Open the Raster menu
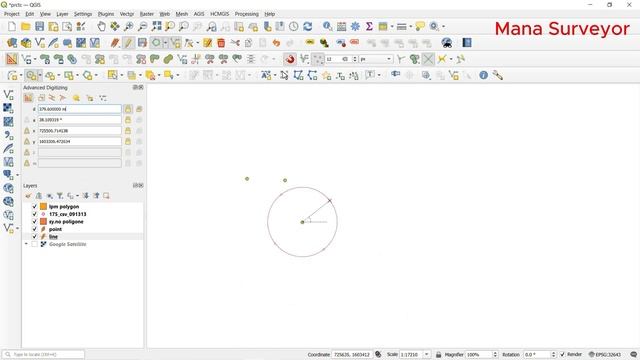640x360 pixels. [x=147, y=14]
